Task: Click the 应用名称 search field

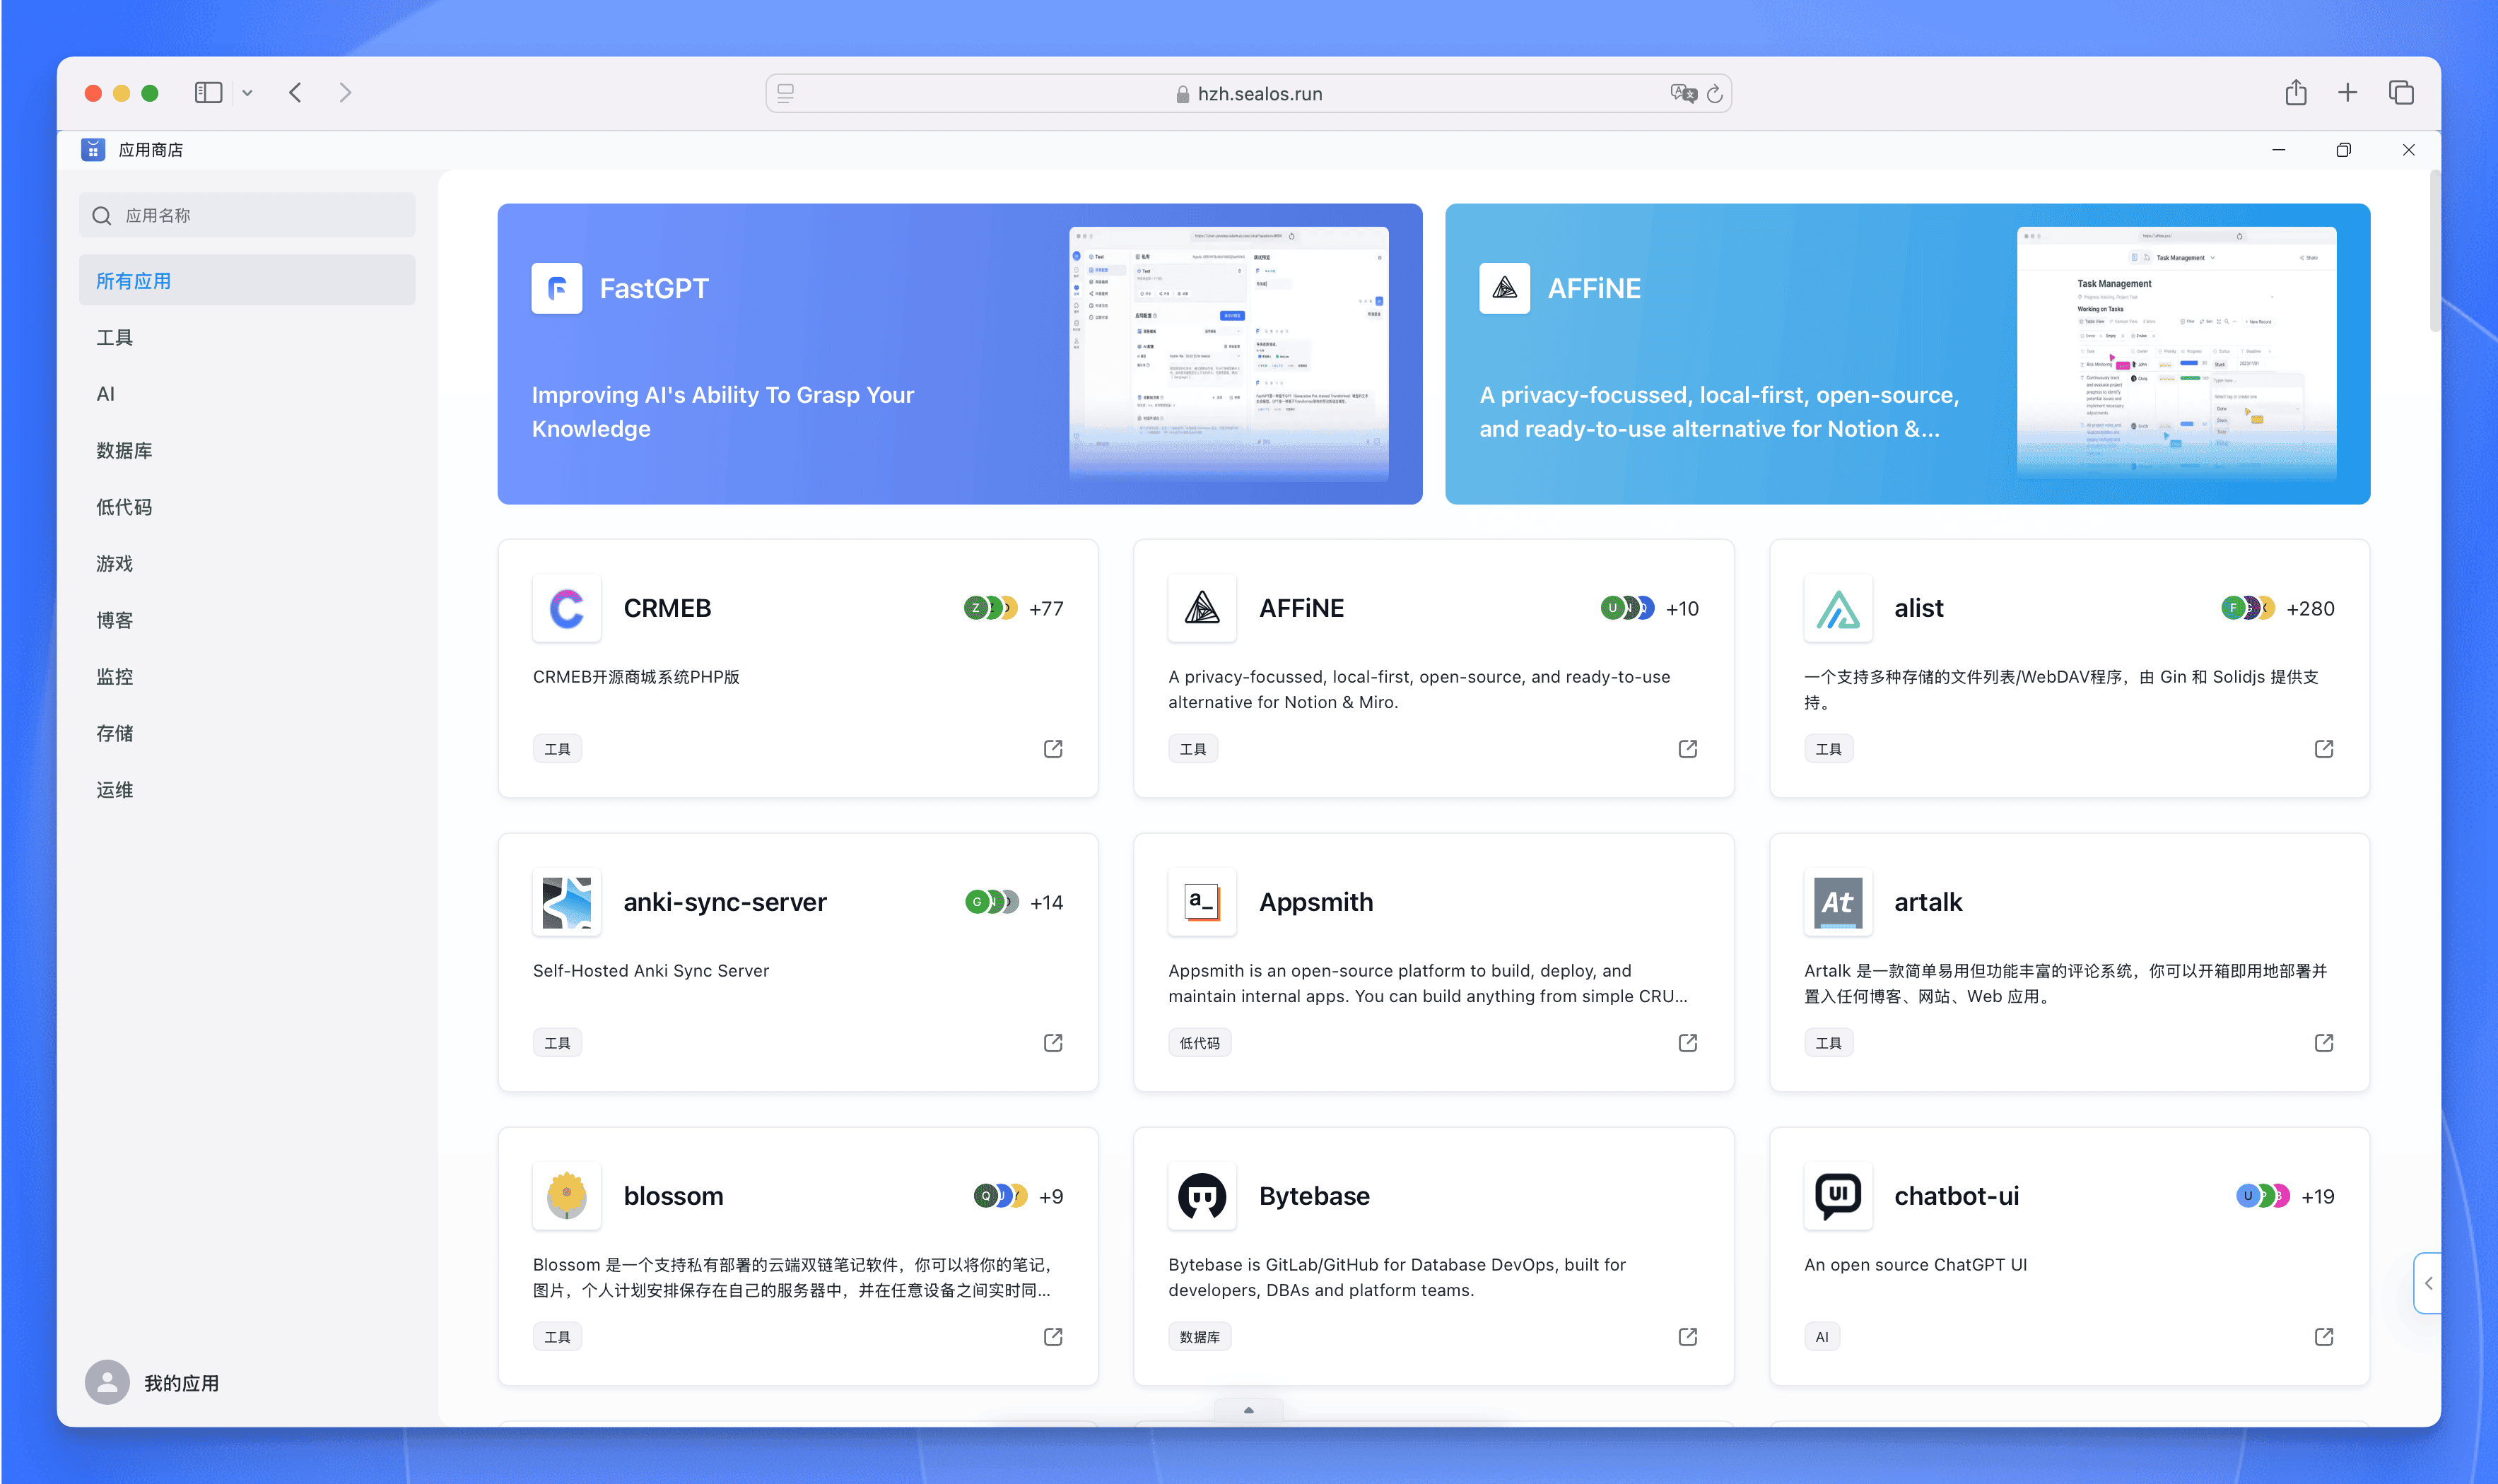Action: point(247,215)
